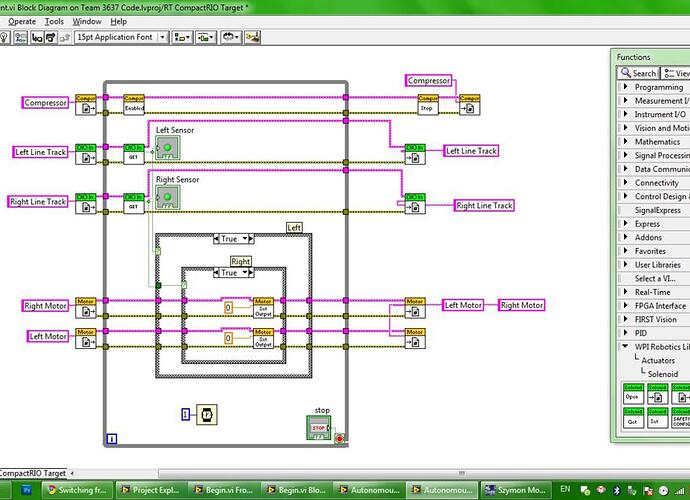Open the Help menu
The height and width of the screenshot is (500, 690).
[x=118, y=22]
